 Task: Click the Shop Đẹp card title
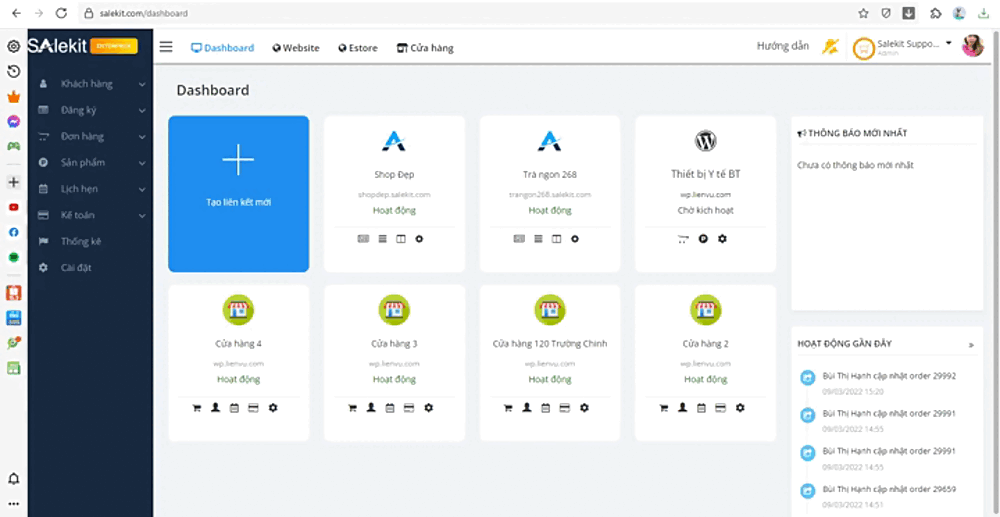click(394, 174)
